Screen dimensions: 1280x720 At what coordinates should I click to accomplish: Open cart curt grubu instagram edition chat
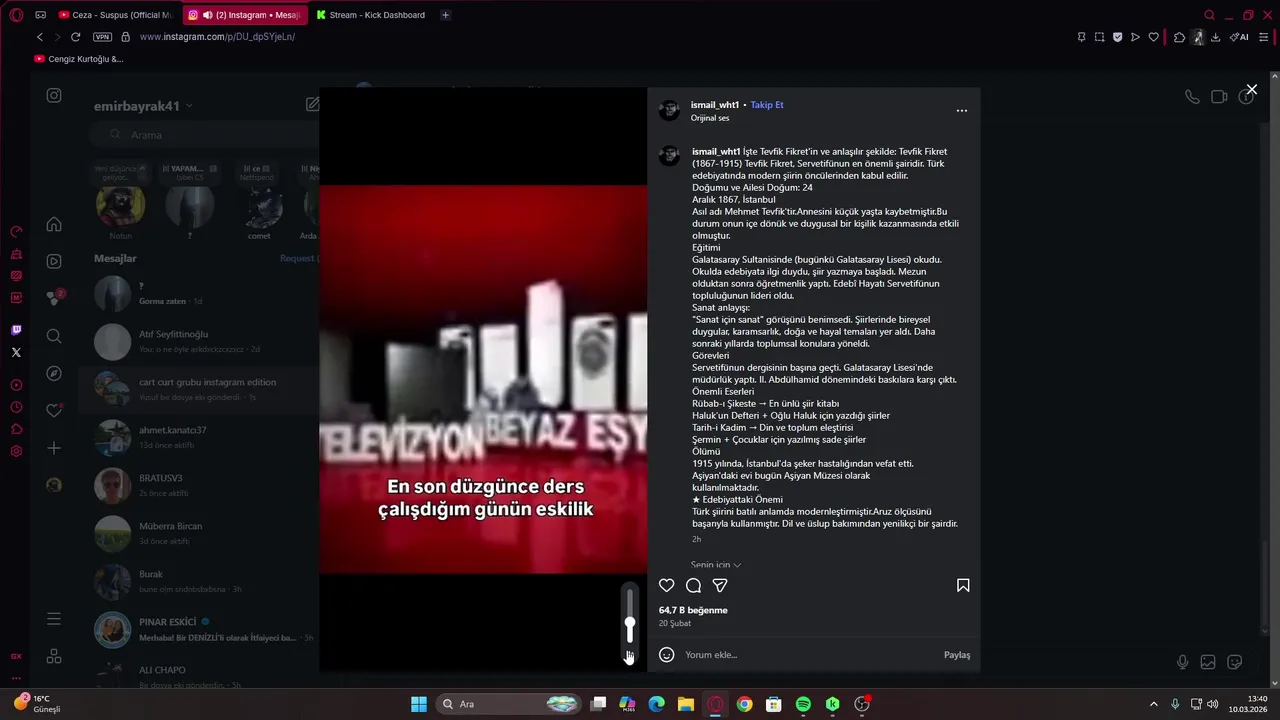[x=198, y=389]
